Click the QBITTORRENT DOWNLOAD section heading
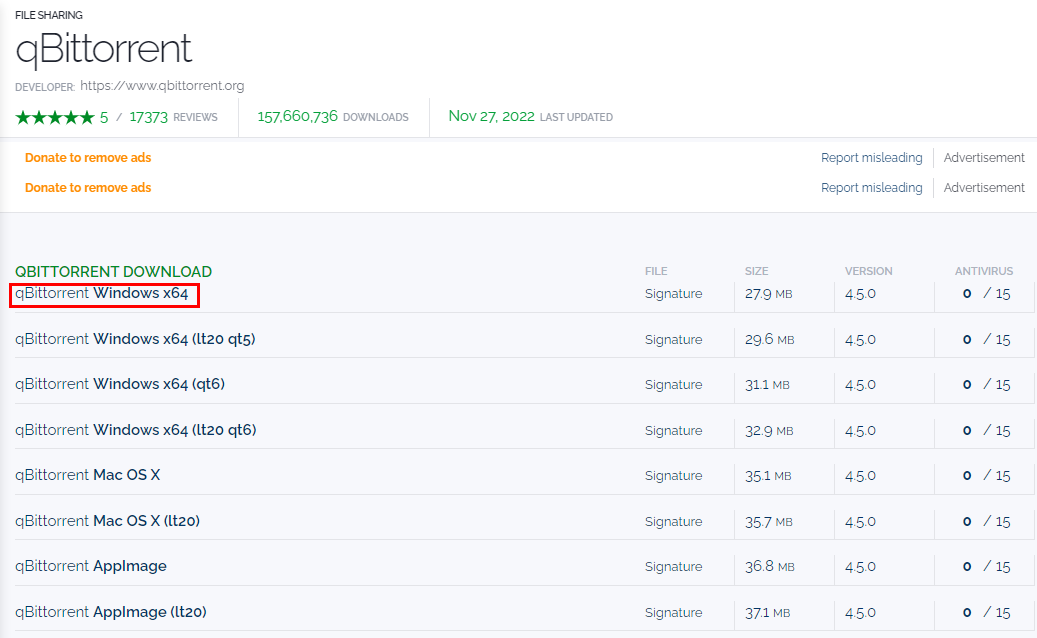Viewport: 1037px width, 638px height. pos(113,272)
